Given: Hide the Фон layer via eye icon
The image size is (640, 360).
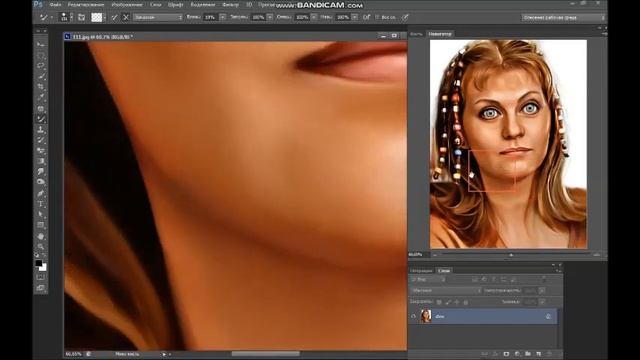Looking at the screenshot, I should (x=413, y=316).
